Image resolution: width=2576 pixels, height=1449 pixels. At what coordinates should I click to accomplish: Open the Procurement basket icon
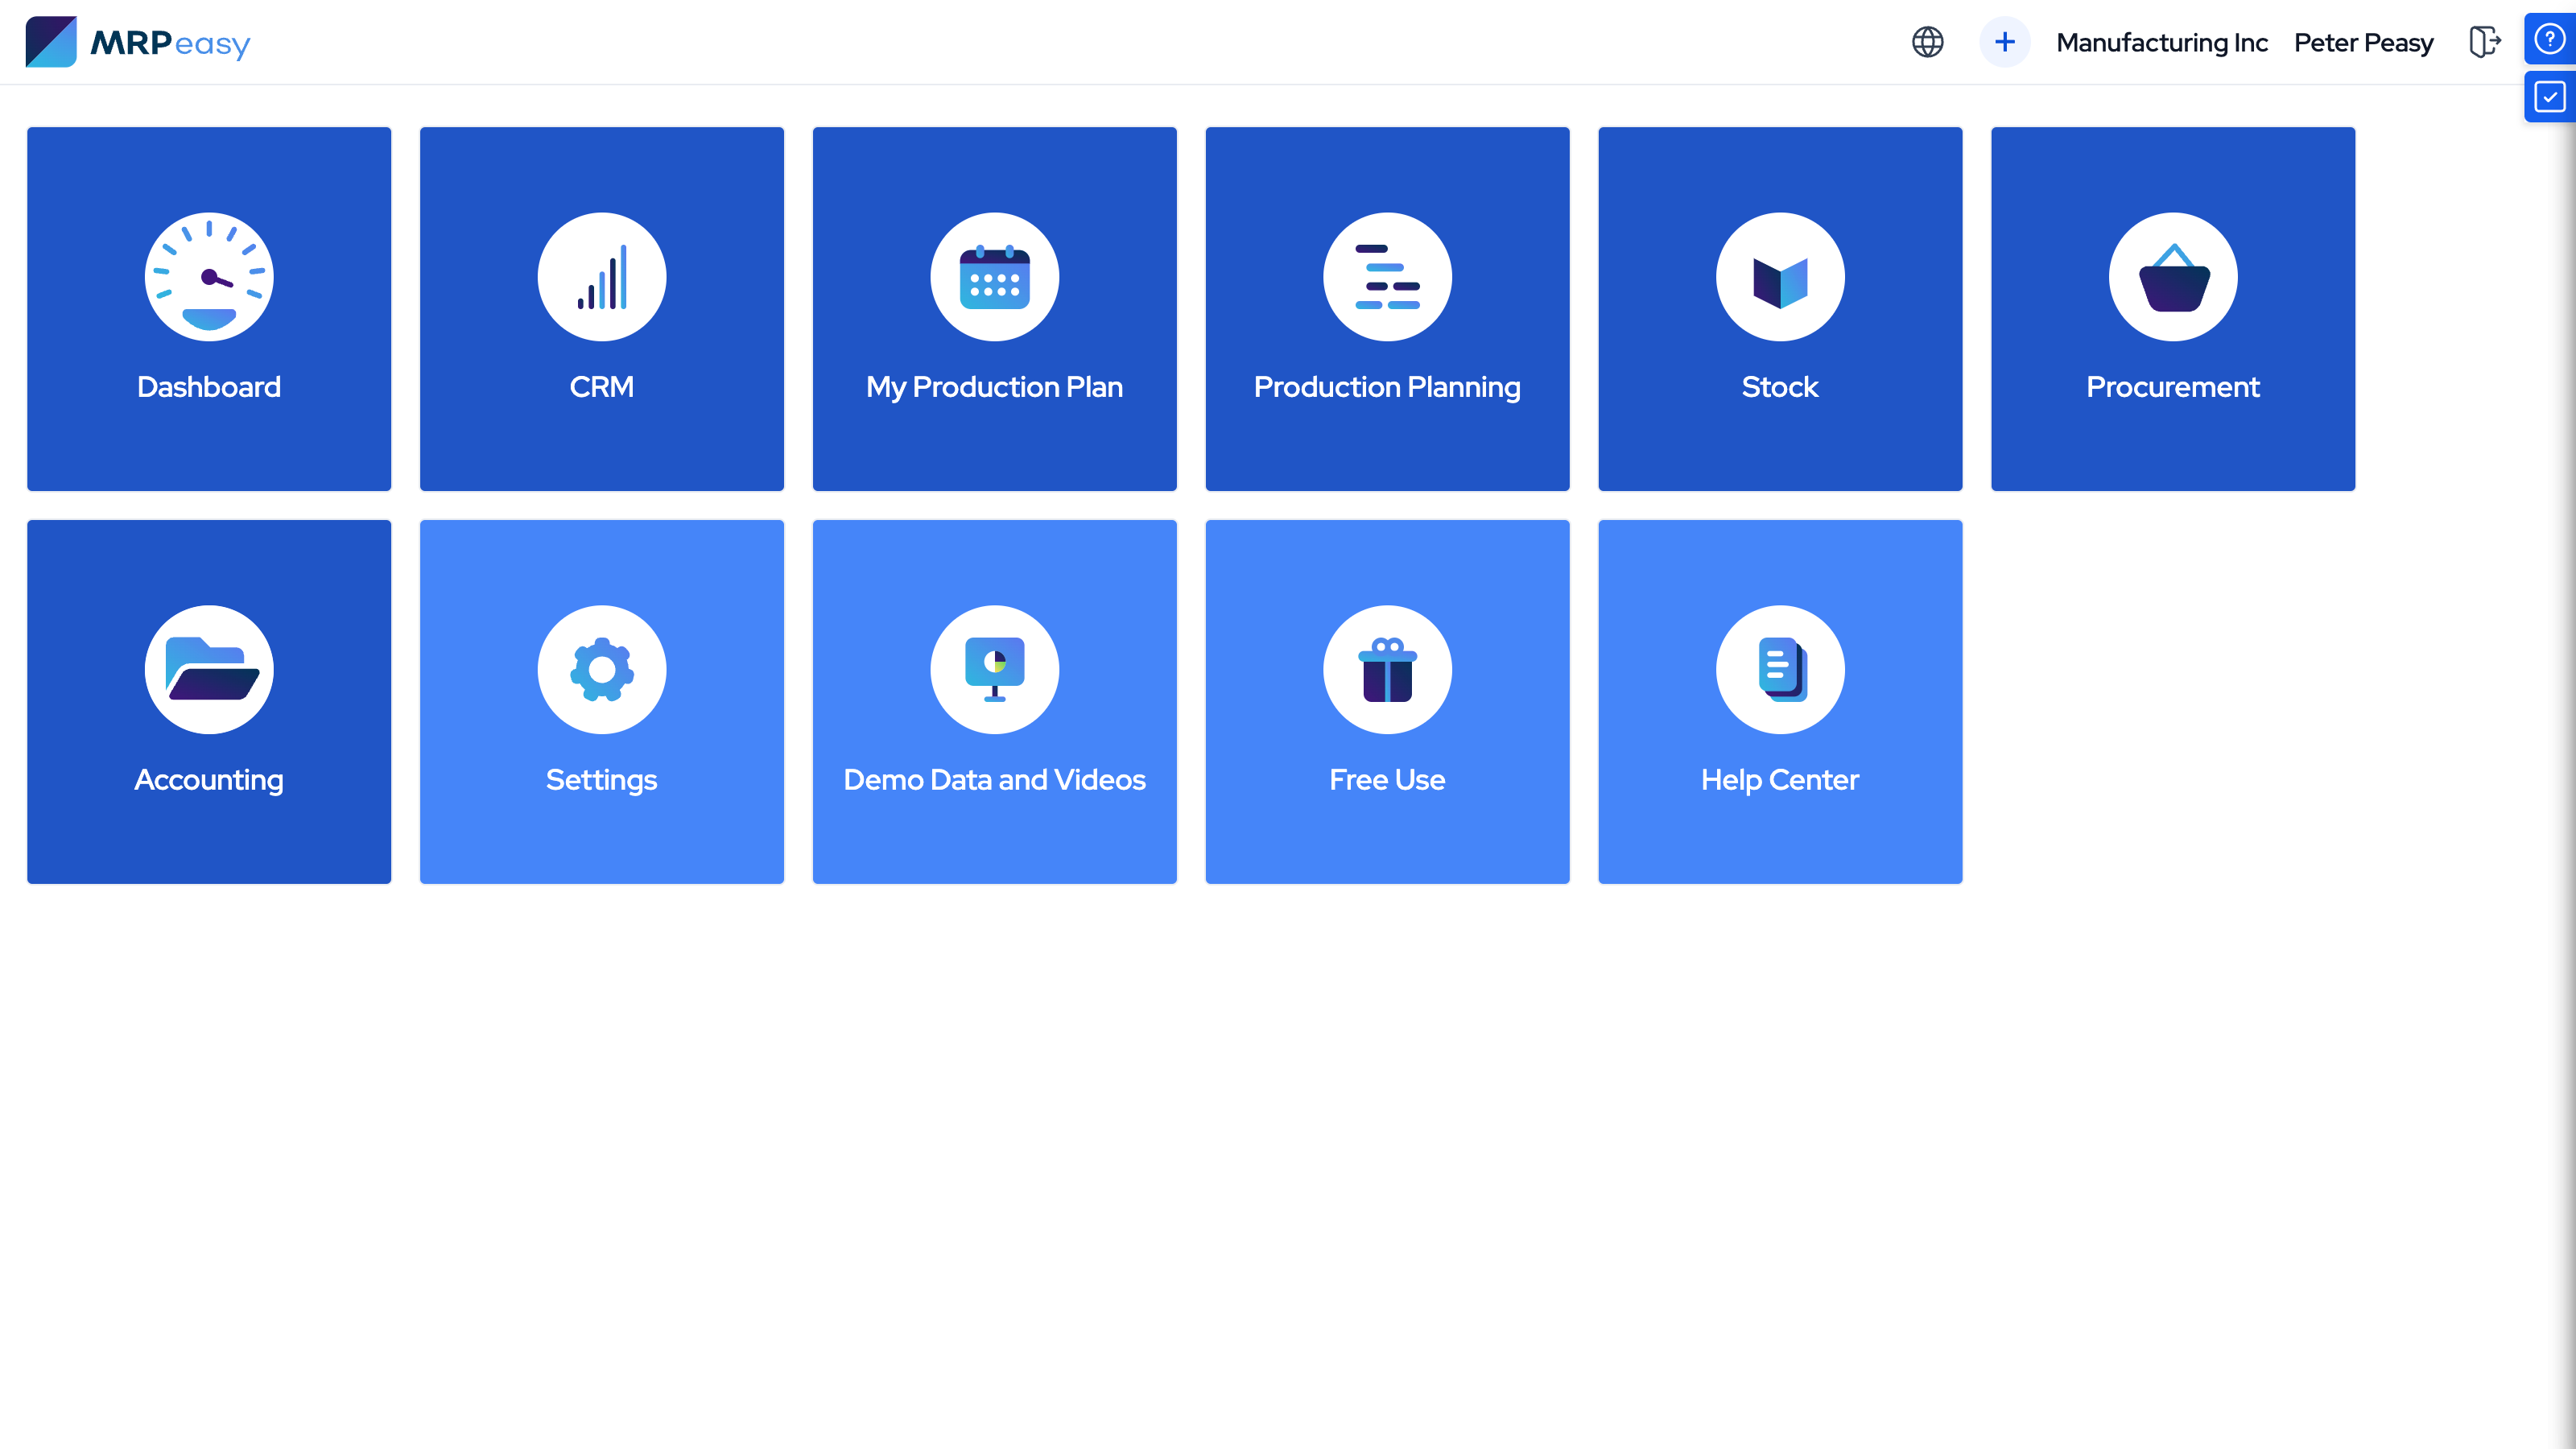click(x=2173, y=277)
